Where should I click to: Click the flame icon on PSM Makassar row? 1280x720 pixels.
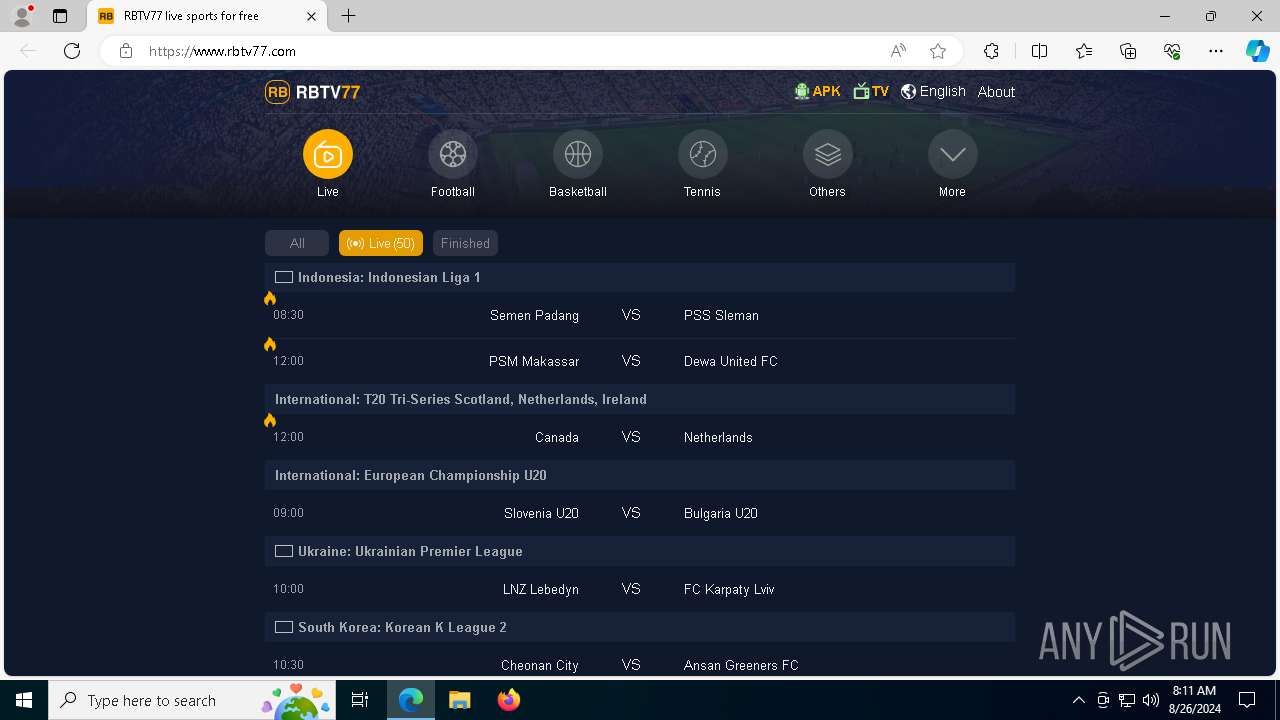coord(270,344)
